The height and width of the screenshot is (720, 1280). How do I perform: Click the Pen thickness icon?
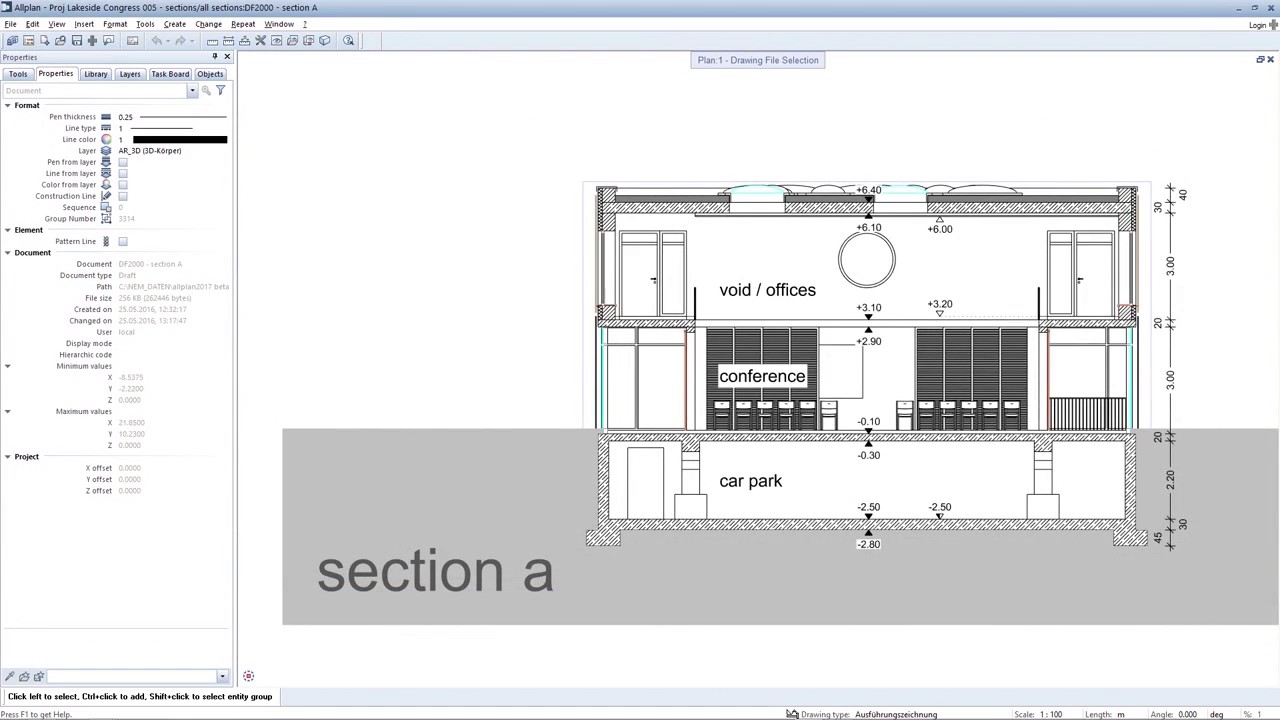pyautogui.click(x=106, y=117)
